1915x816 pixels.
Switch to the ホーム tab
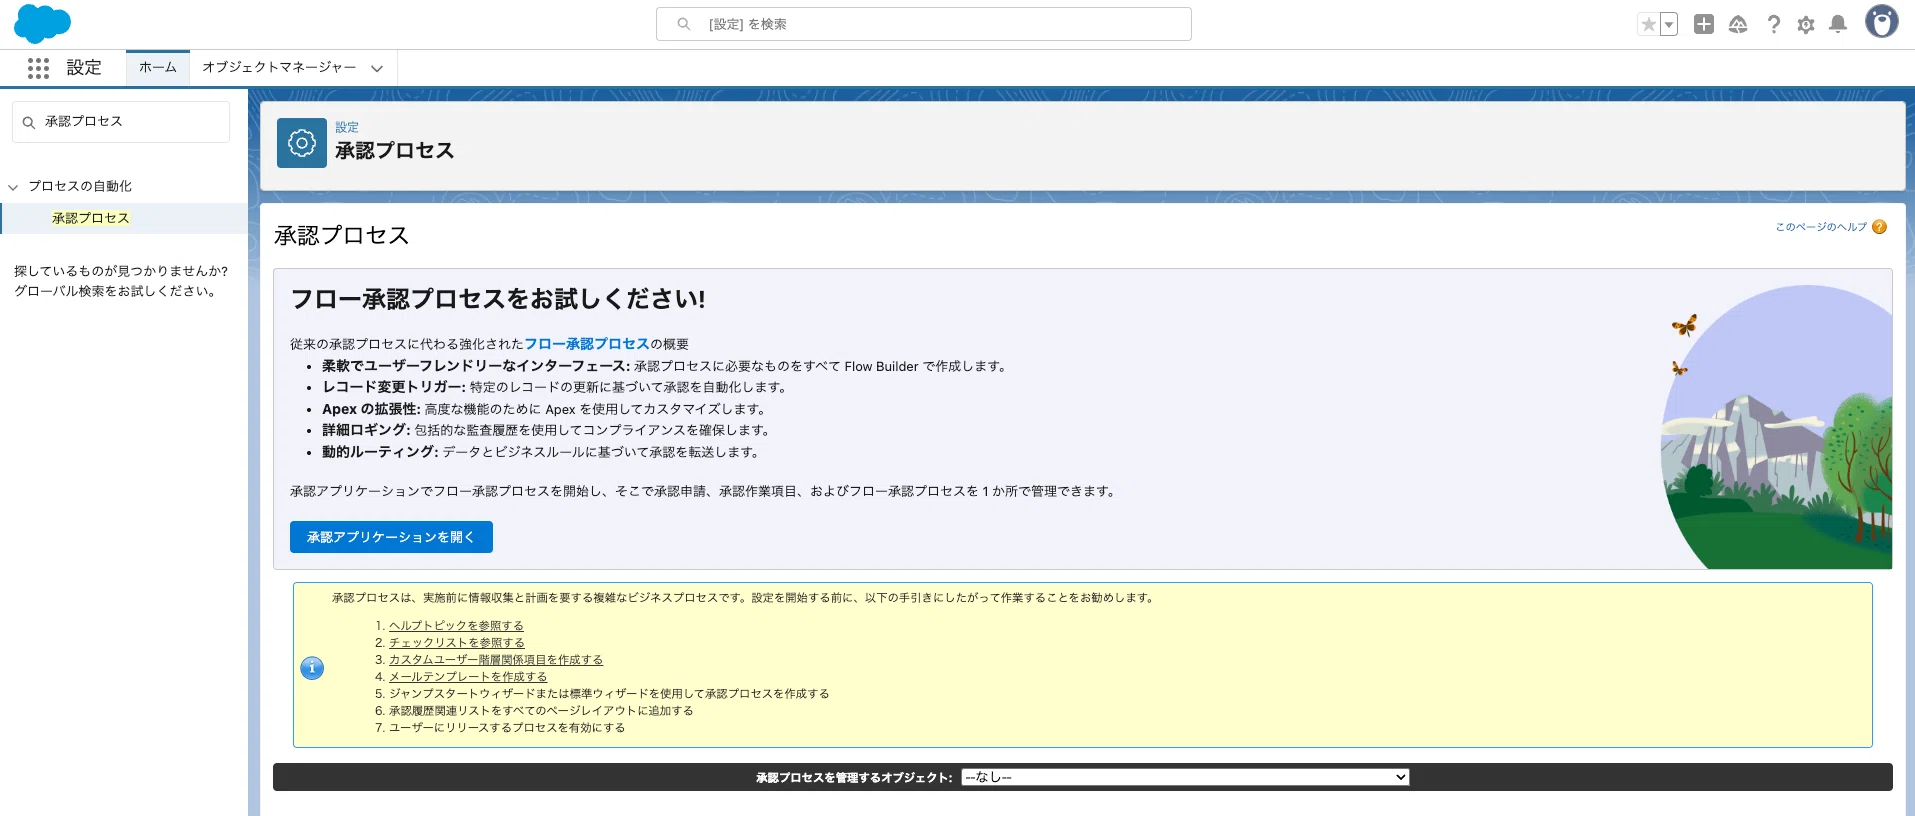(x=158, y=67)
